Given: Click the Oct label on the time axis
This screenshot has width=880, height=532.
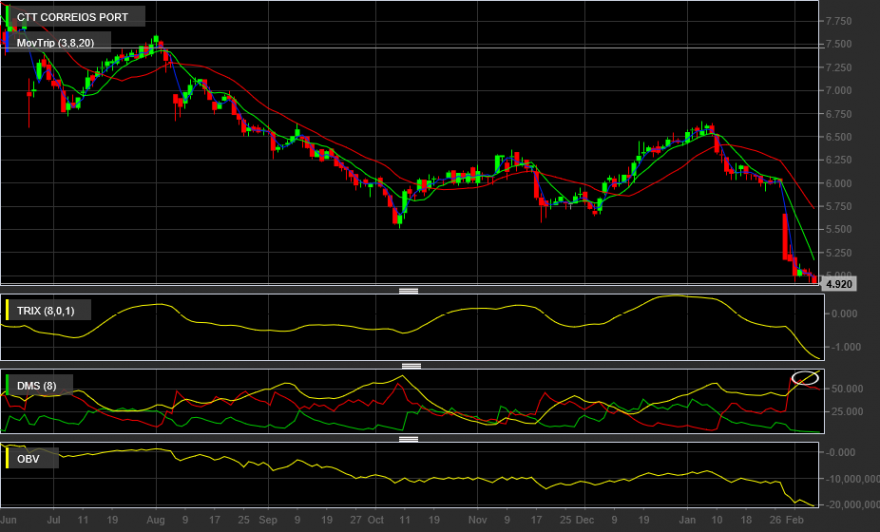Looking at the screenshot, I should click(375, 520).
